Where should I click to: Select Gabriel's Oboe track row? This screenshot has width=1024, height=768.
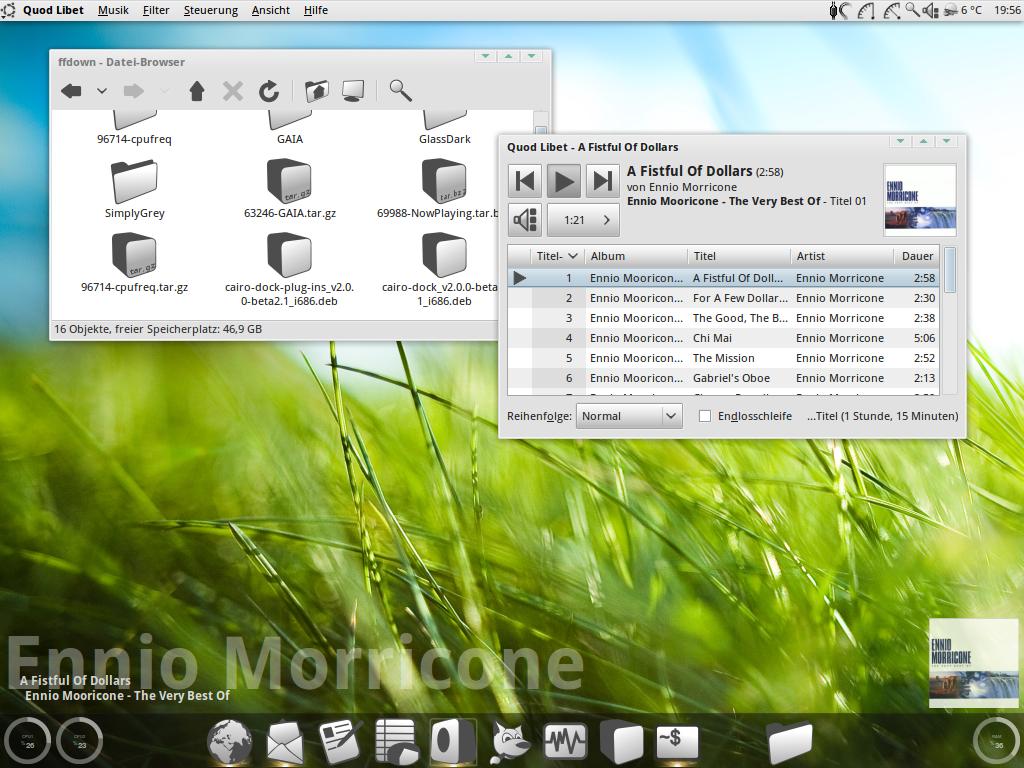point(723,378)
